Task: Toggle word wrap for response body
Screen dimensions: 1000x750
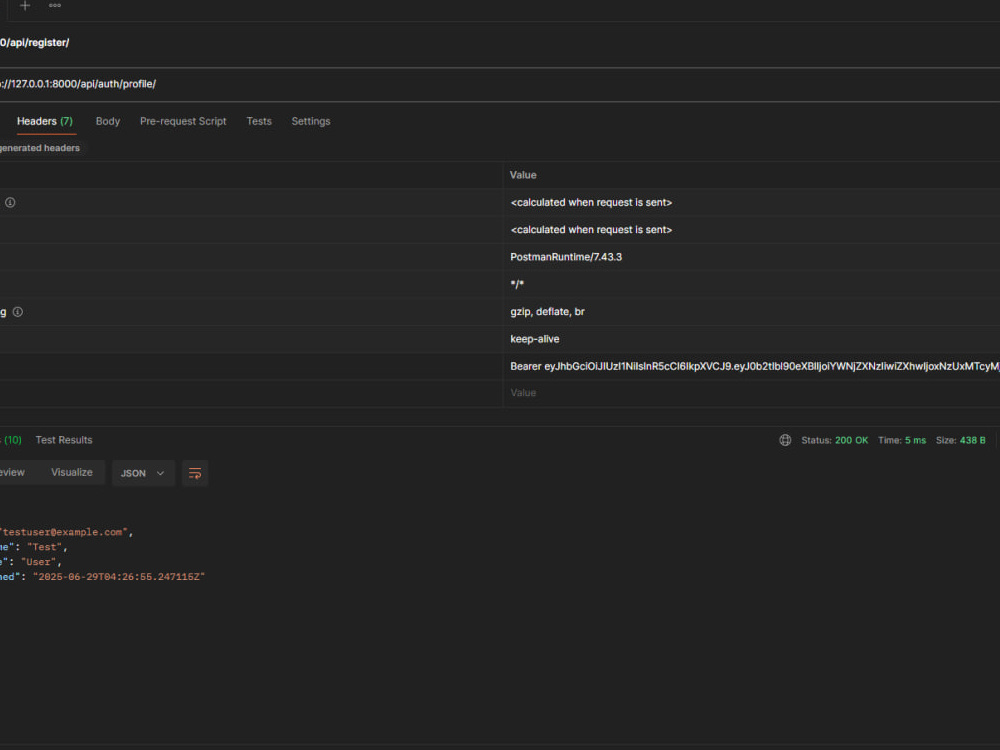Action: coord(195,473)
